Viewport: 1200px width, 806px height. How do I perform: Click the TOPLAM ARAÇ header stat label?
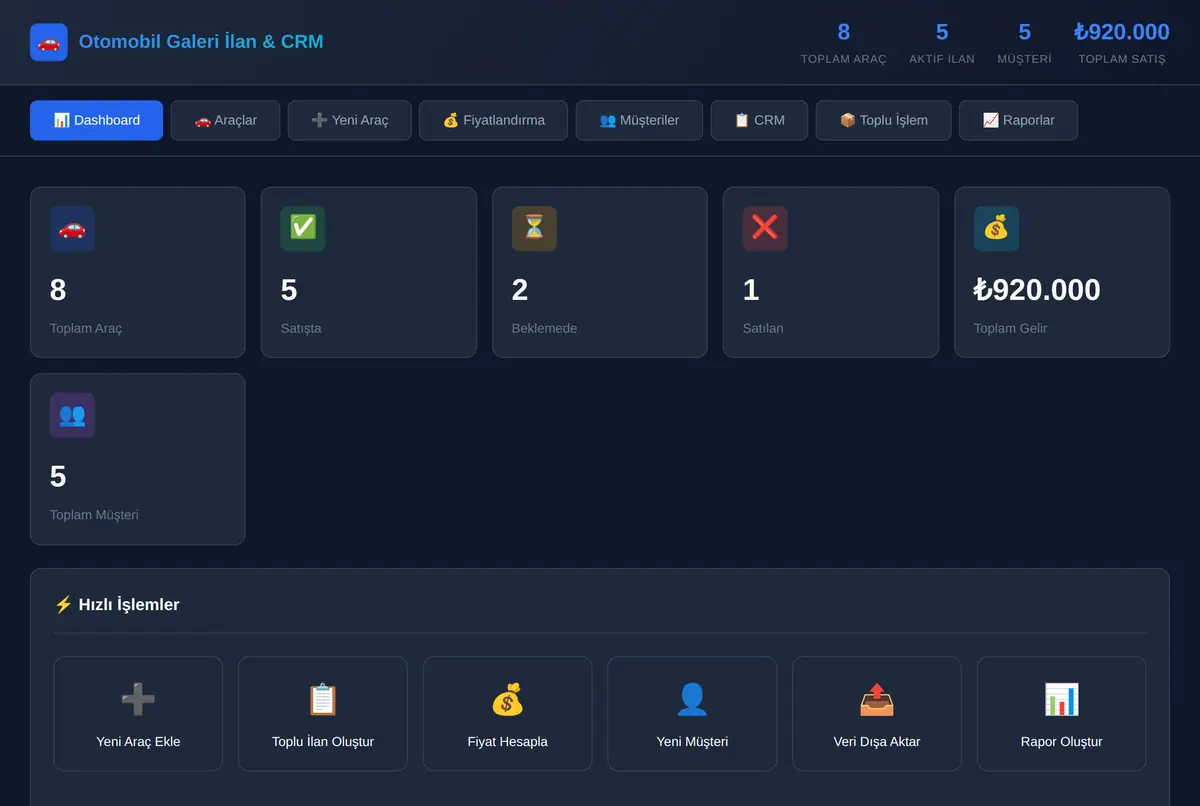tap(844, 59)
